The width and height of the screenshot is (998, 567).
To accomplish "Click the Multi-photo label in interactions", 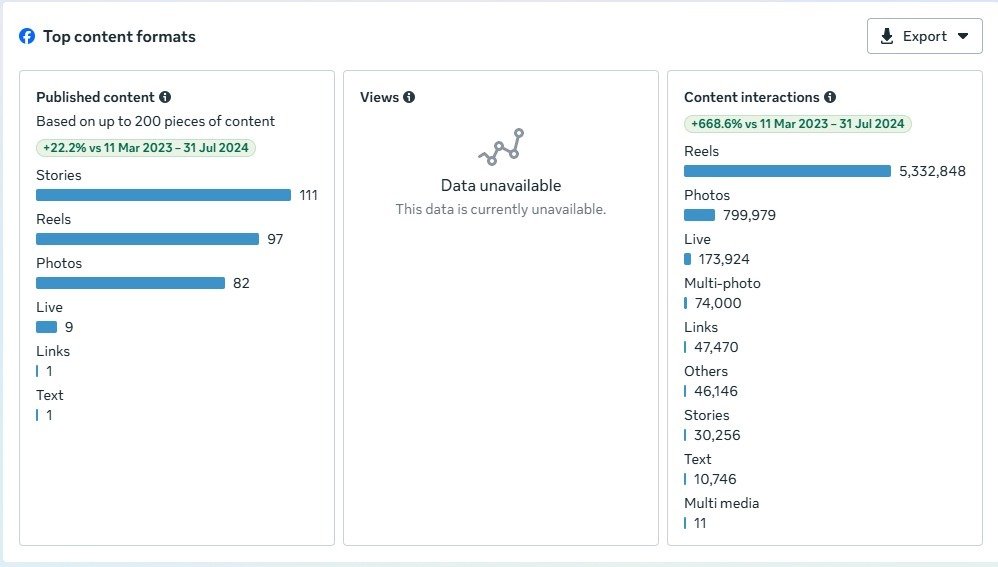I will click(x=722, y=283).
